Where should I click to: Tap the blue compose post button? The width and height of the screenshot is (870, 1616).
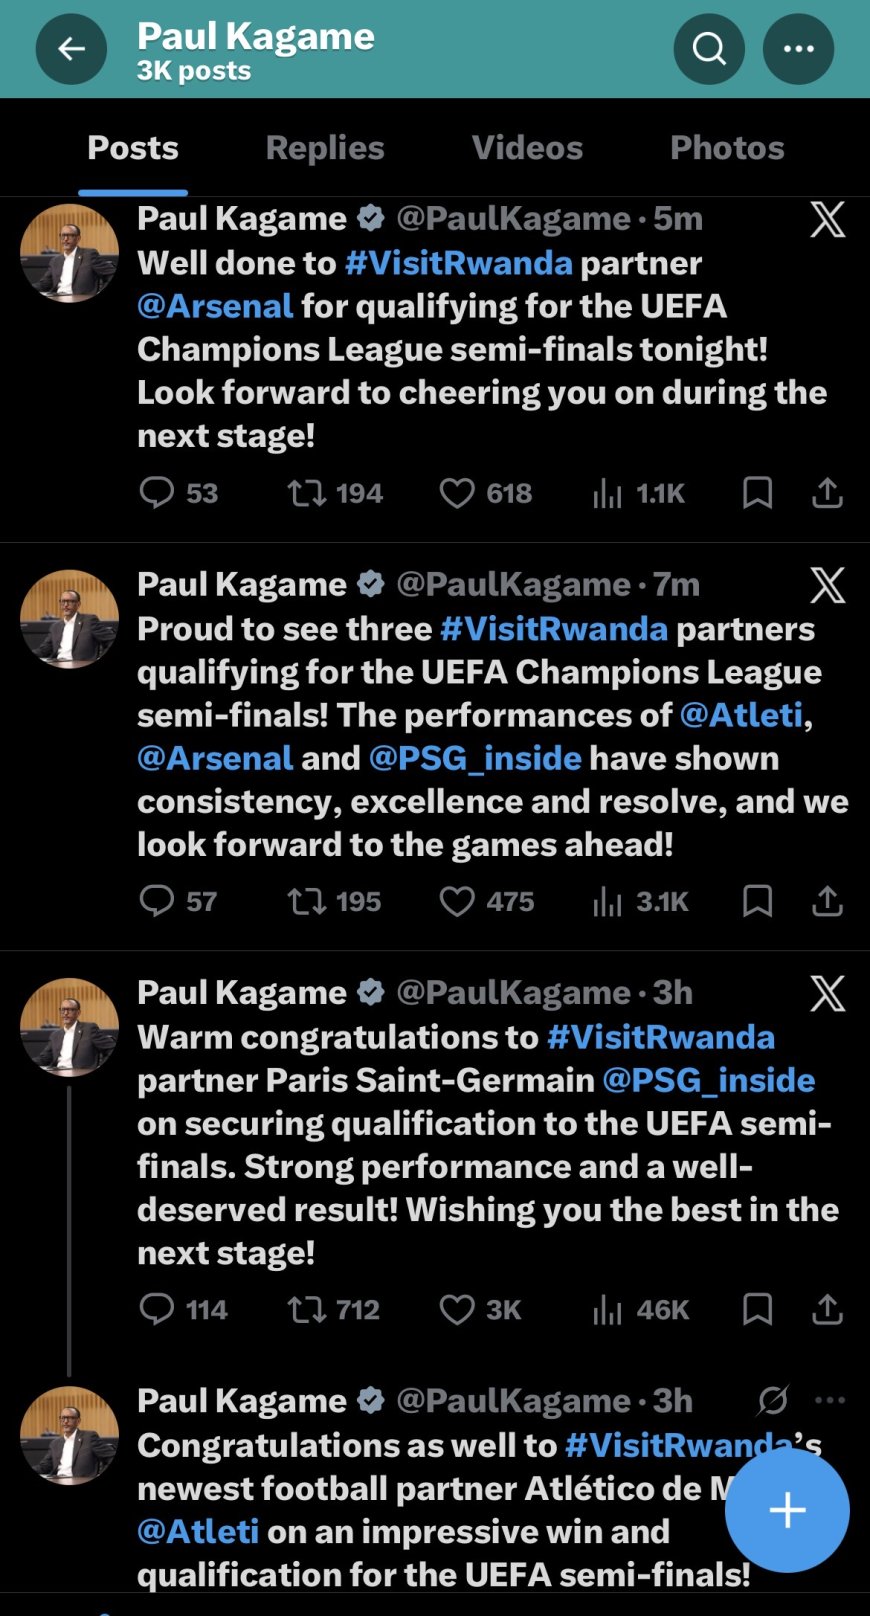(787, 1510)
